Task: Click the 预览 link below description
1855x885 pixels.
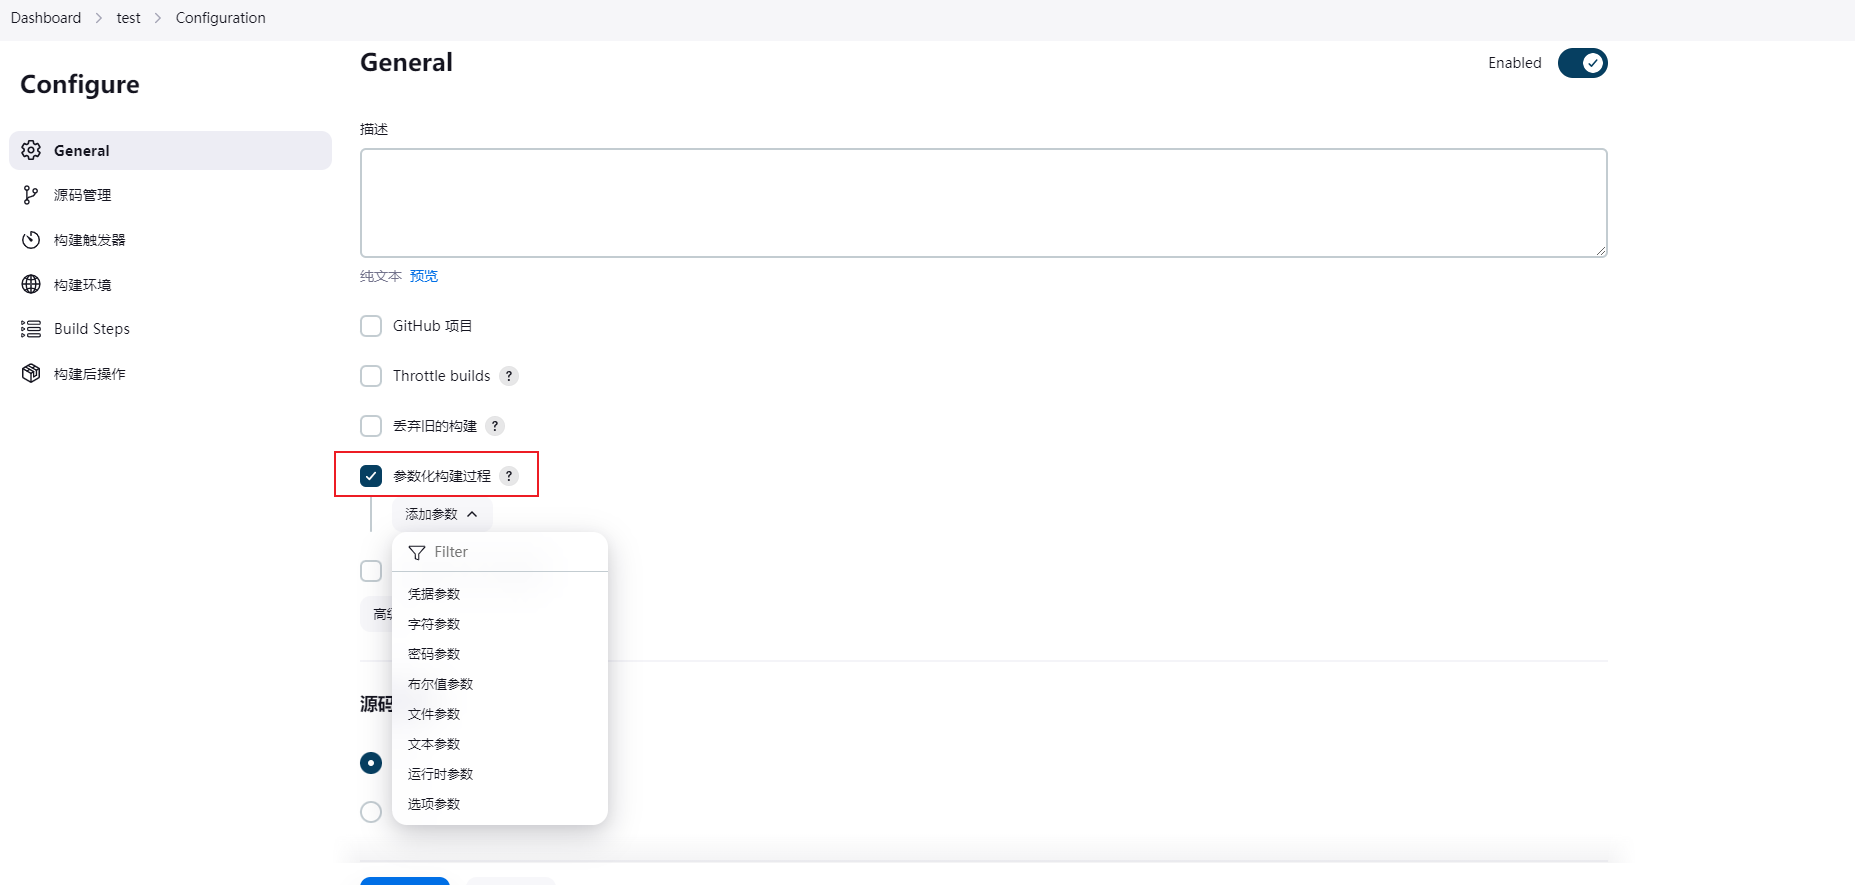Action: tap(424, 276)
